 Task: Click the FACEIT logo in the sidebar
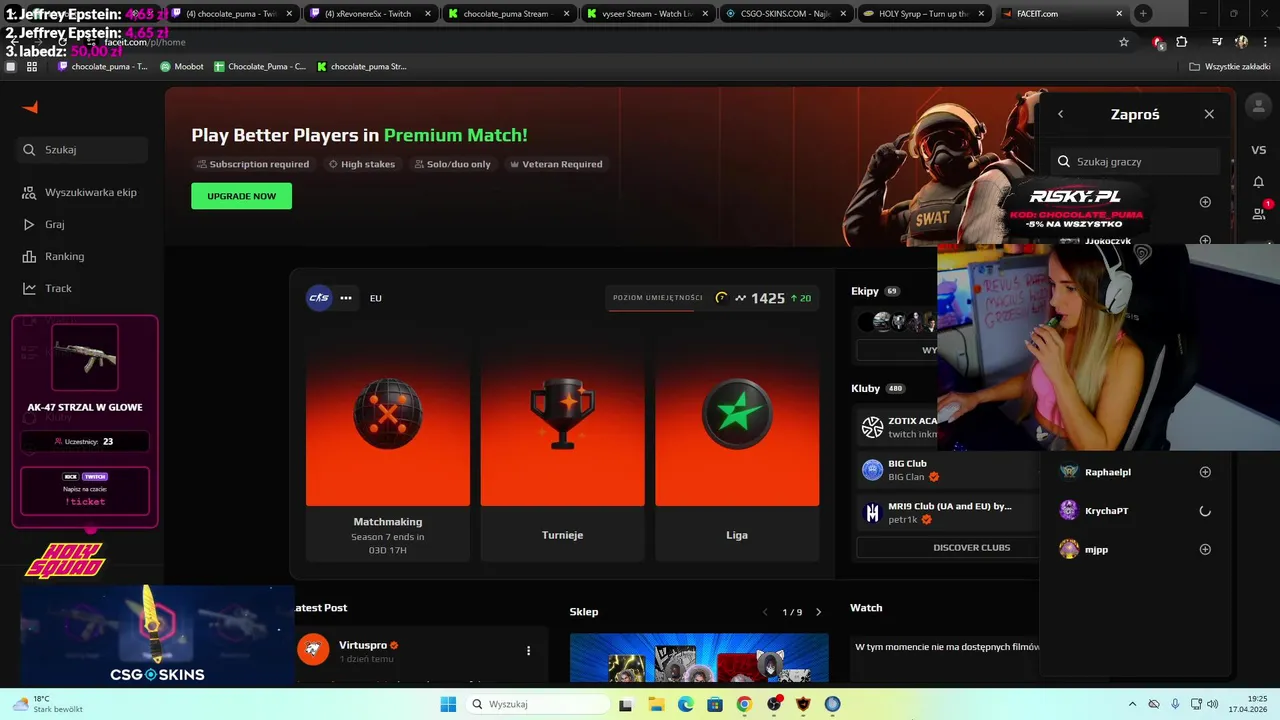tap(30, 107)
